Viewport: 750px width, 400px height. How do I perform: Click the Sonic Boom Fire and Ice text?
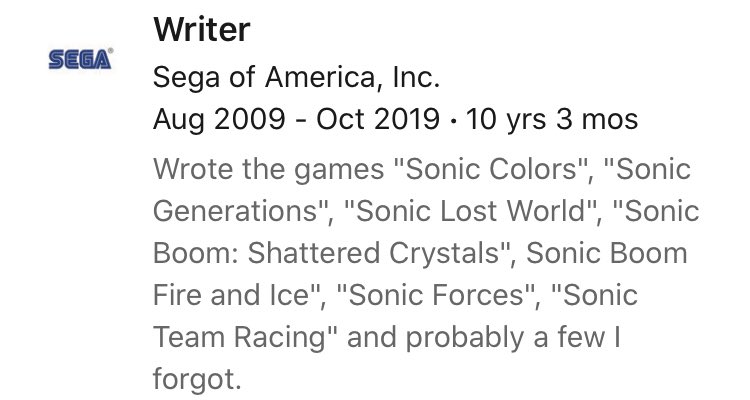click(420, 275)
